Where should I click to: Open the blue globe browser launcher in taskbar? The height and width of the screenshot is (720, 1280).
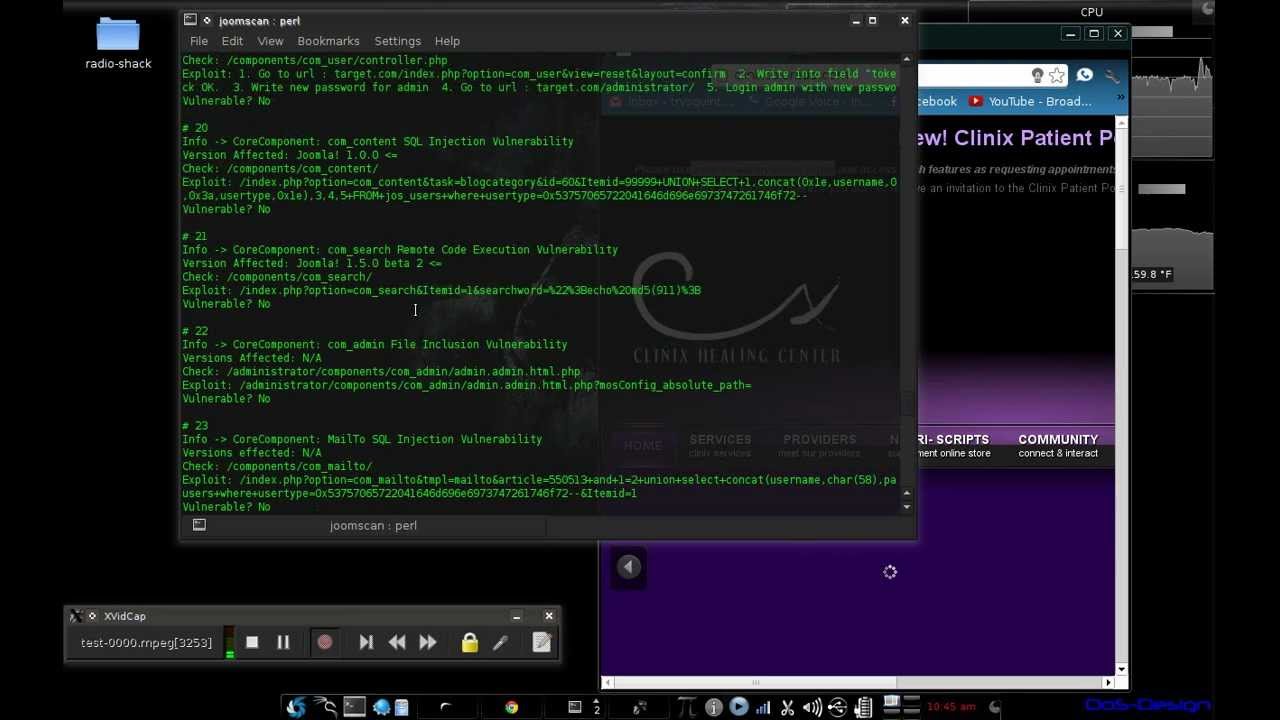coord(381,707)
